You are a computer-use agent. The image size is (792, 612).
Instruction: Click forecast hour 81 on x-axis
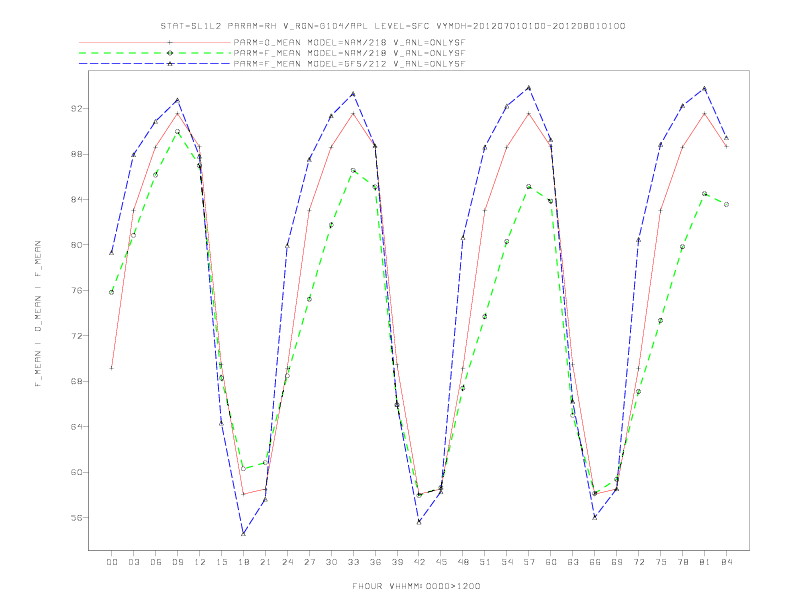[705, 562]
